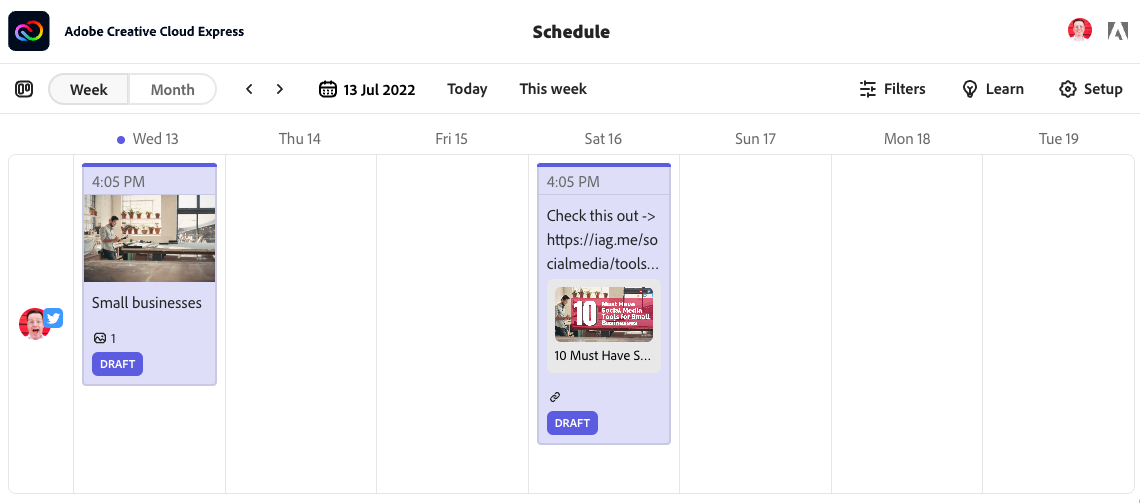This screenshot has width=1140, height=503.
Task: Go to the previous week arrow
Action: coord(249,89)
